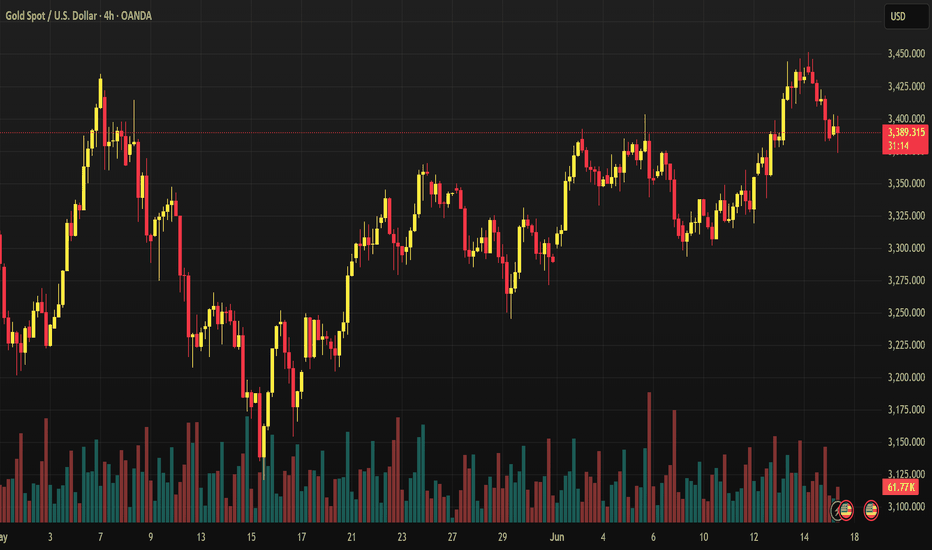The image size is (932, 550).
Task: Click the 3,275.000 price axis label
Action: (906, 280)
